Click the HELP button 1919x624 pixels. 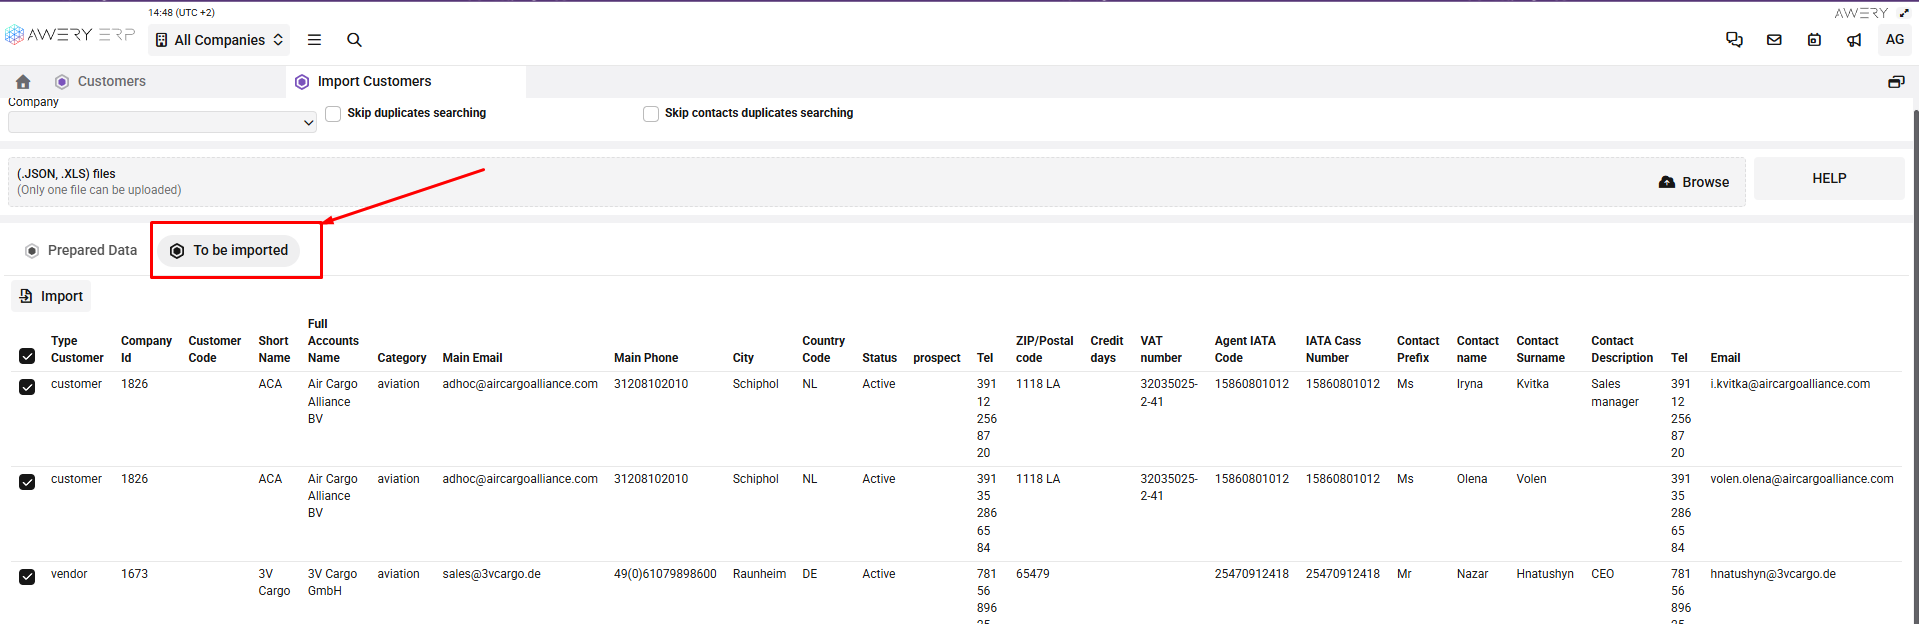point(1829,178)
